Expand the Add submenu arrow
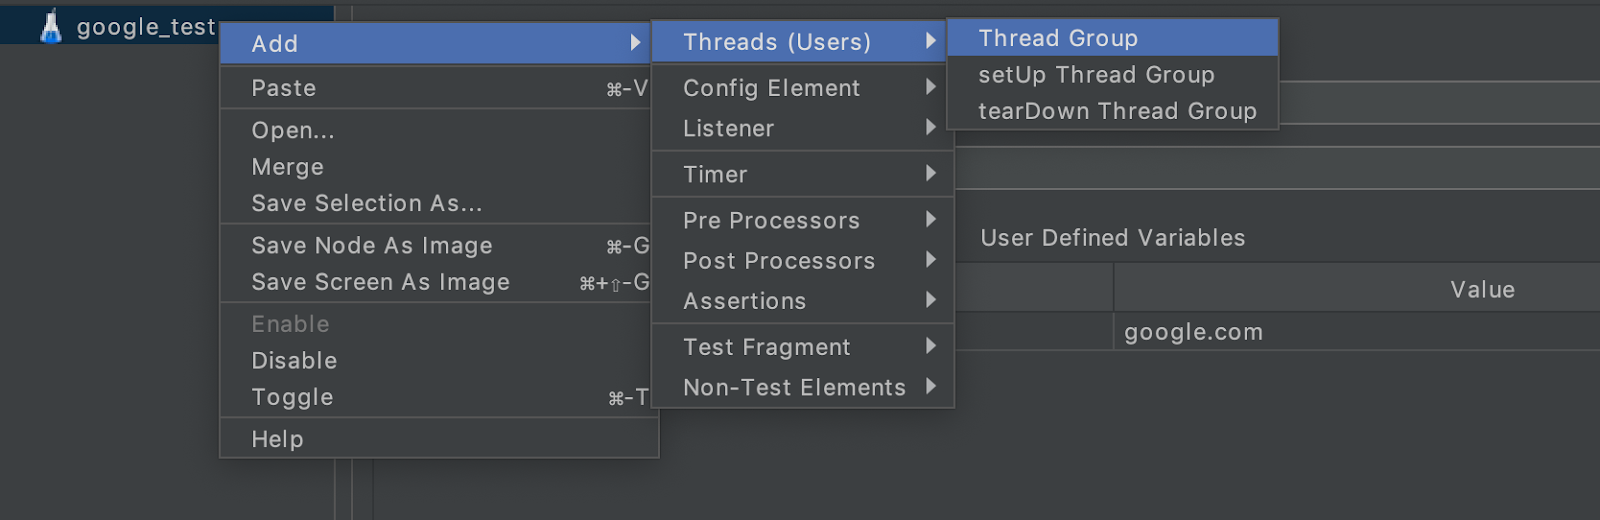 (x=635, y=43)
